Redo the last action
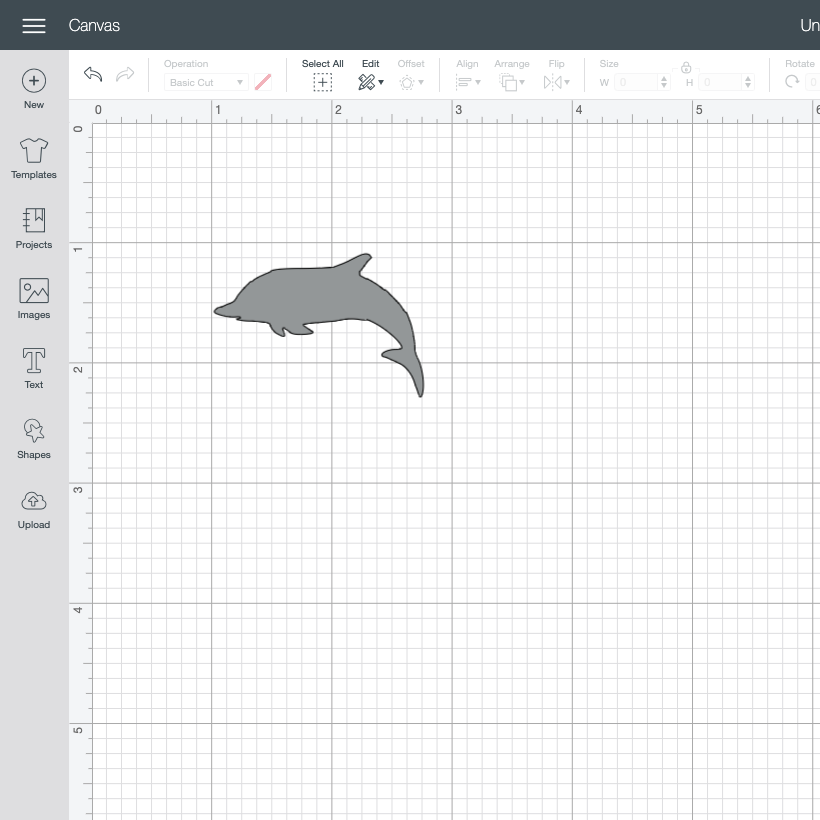The image size is (820, 820). (x=125, y=74)
